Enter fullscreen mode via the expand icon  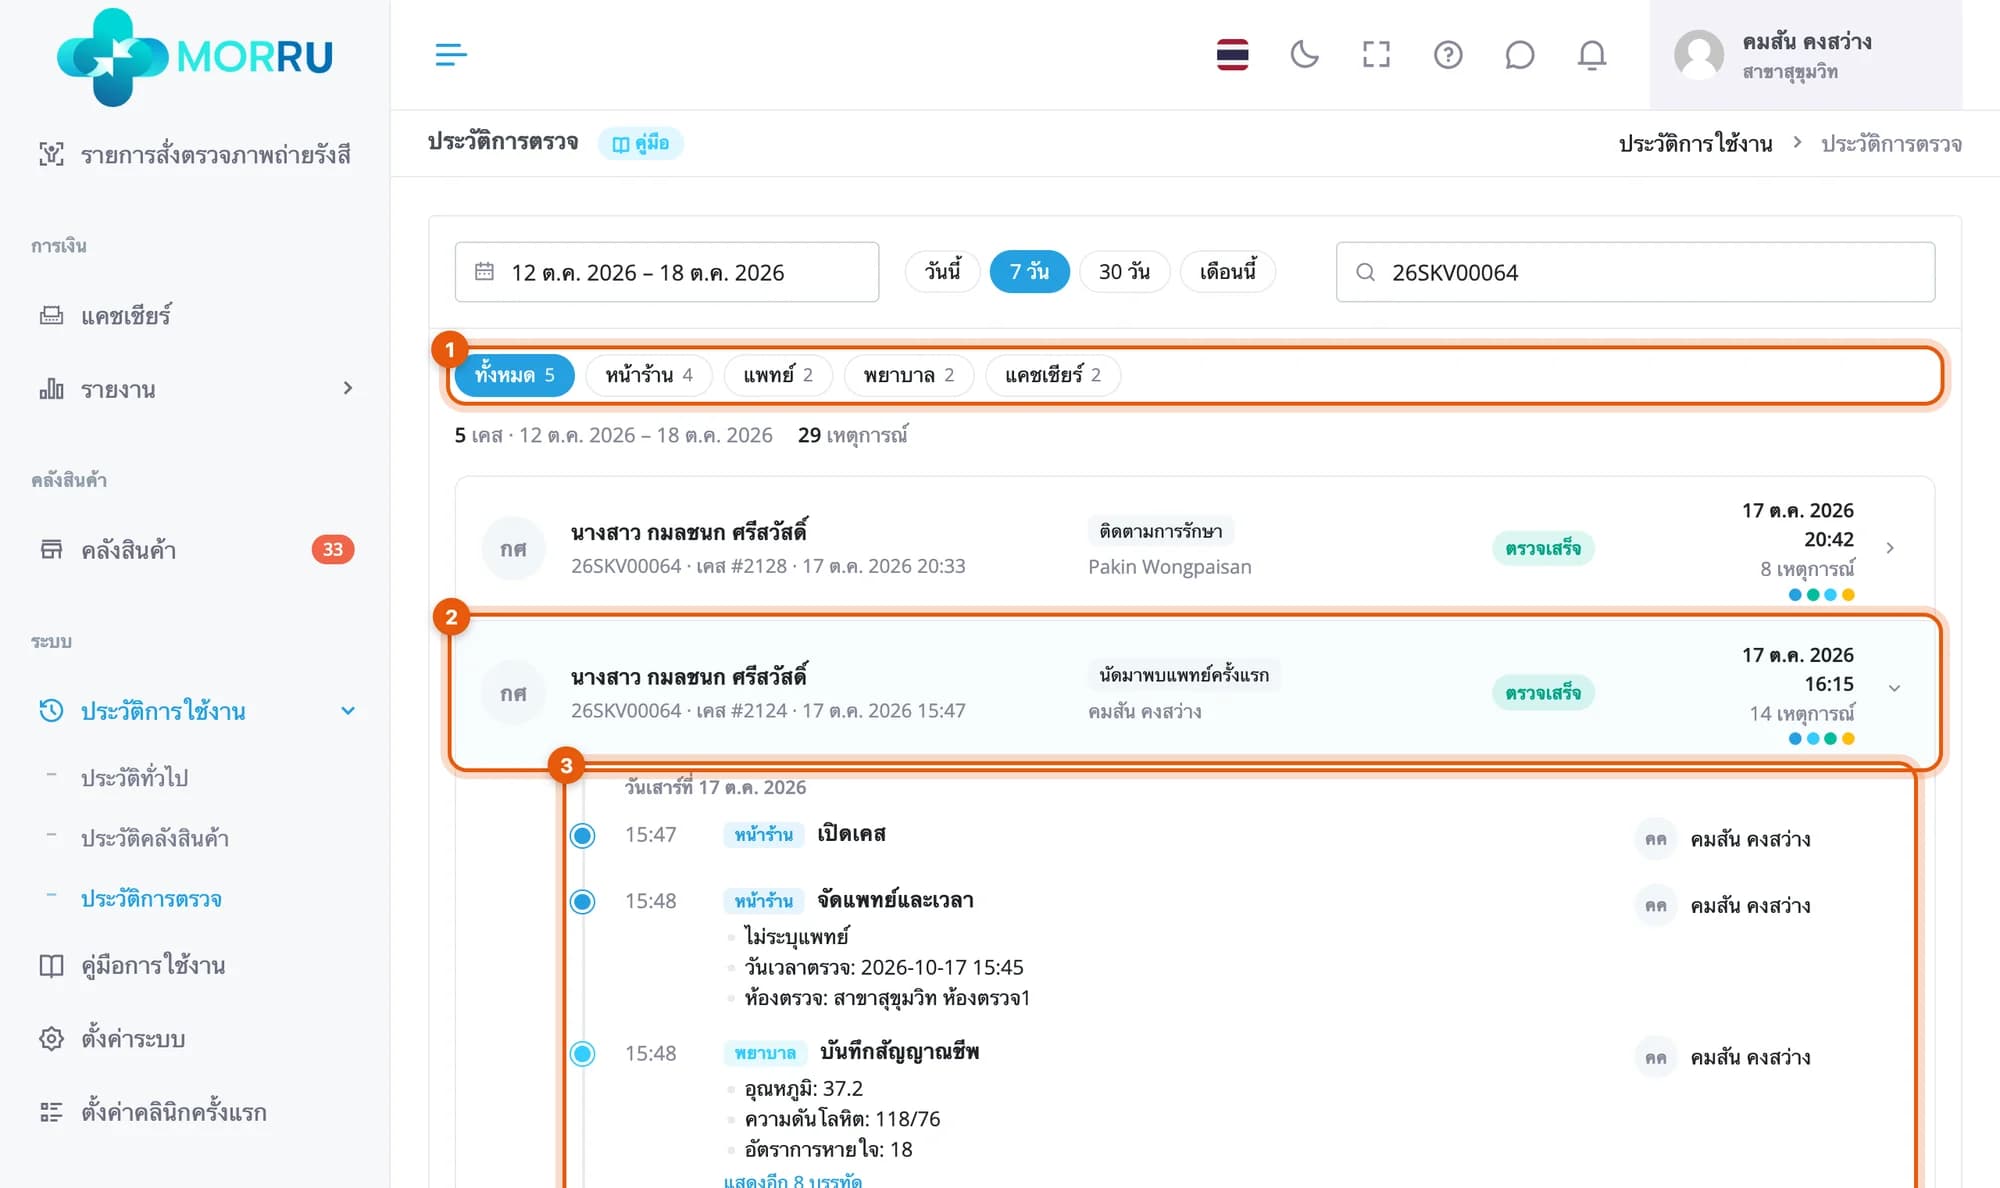[1376, 54]
